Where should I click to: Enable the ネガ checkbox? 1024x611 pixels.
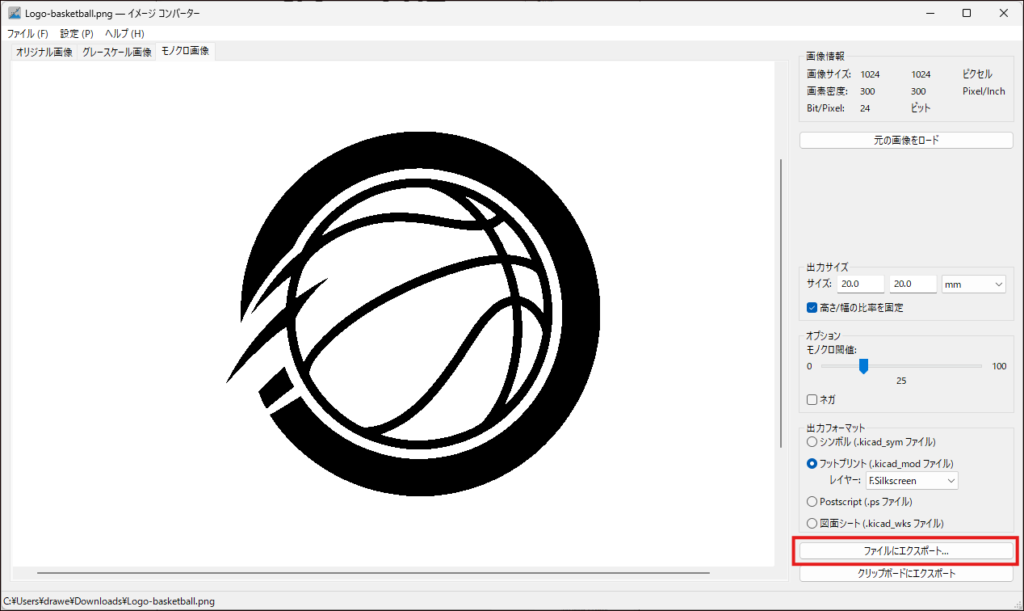click(x=812, y=400)
